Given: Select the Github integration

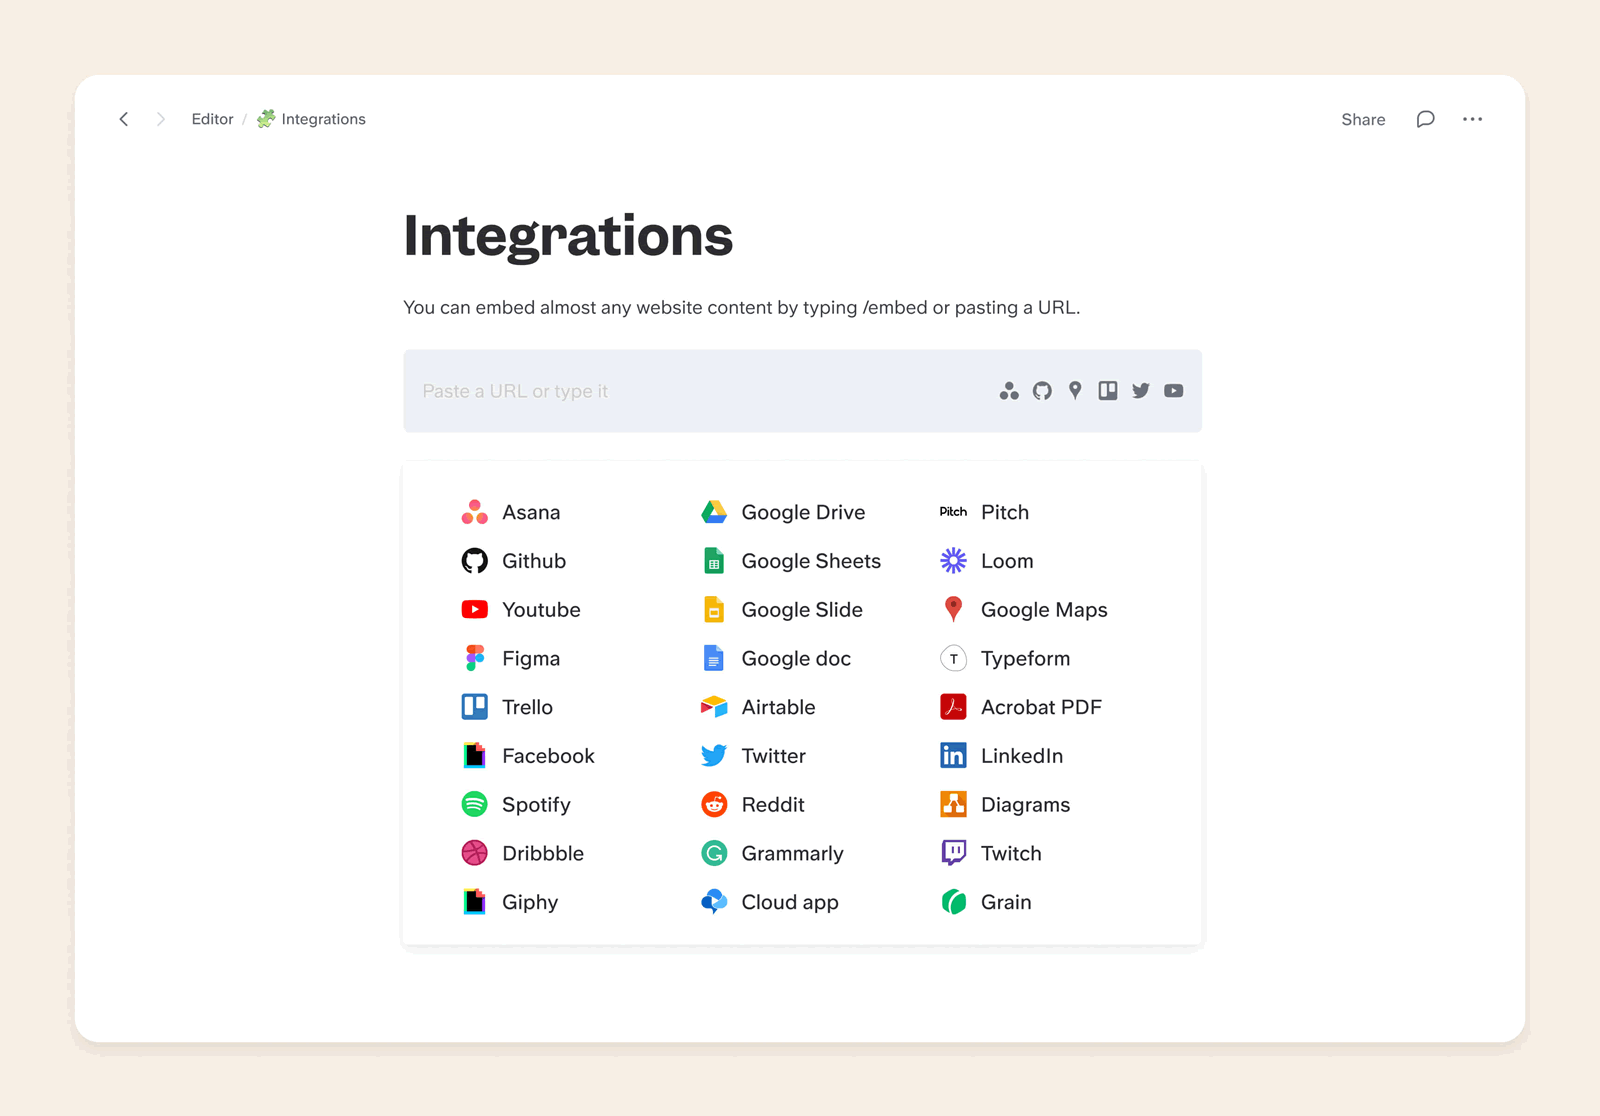Looking at the screenshot, I should tap(513, 561).
